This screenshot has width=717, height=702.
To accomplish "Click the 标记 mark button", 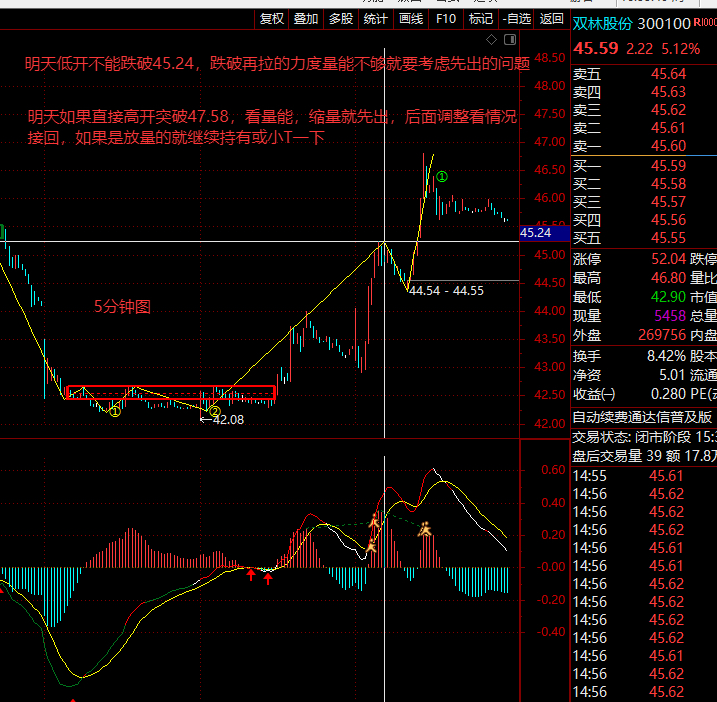I will [481, 19].
